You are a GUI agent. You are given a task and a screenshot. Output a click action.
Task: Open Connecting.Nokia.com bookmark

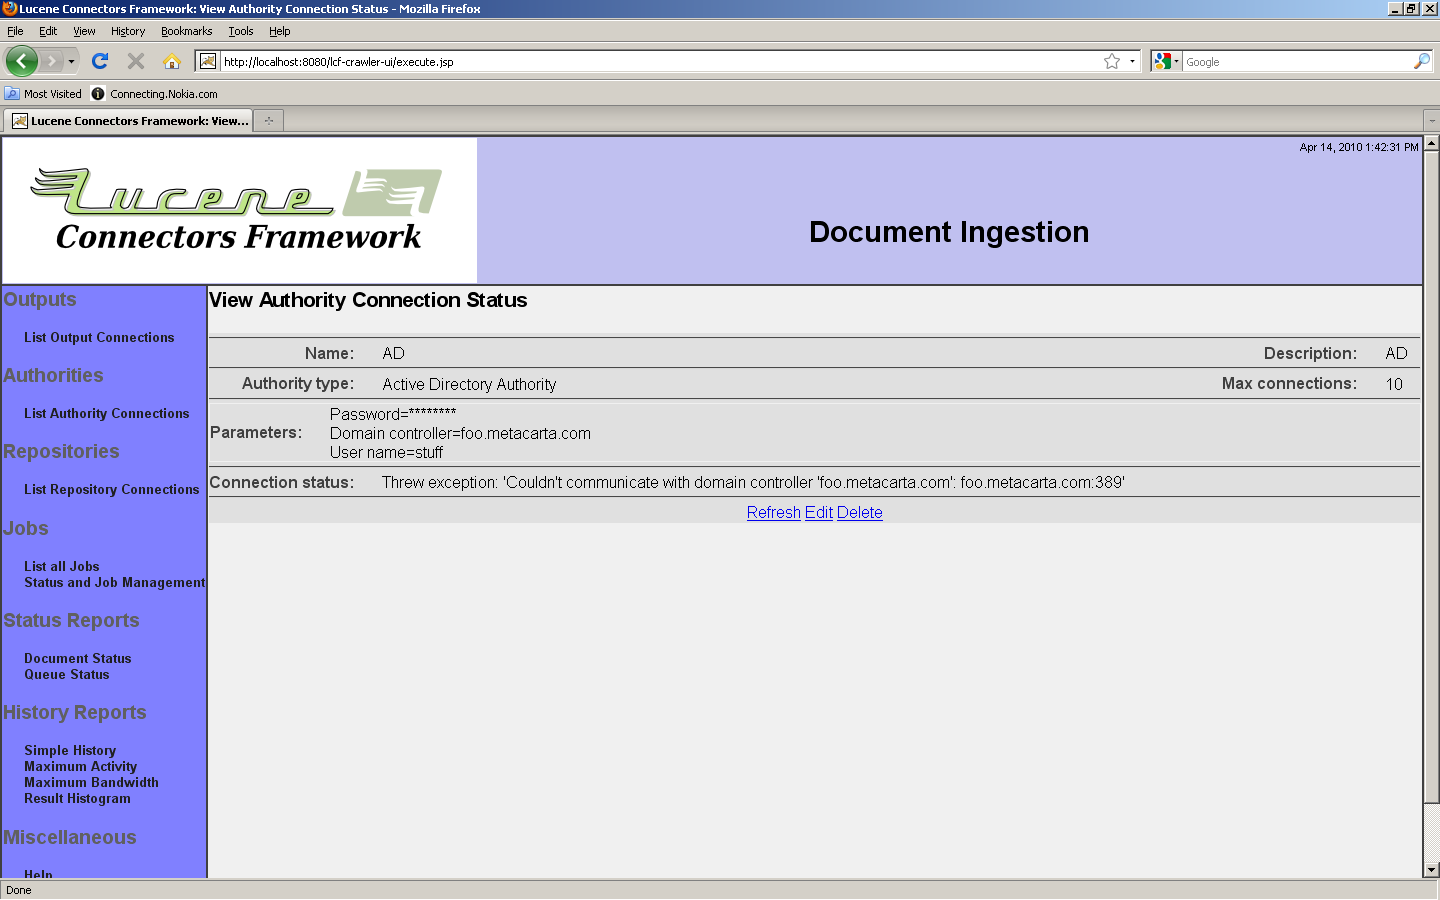(163, 94)
